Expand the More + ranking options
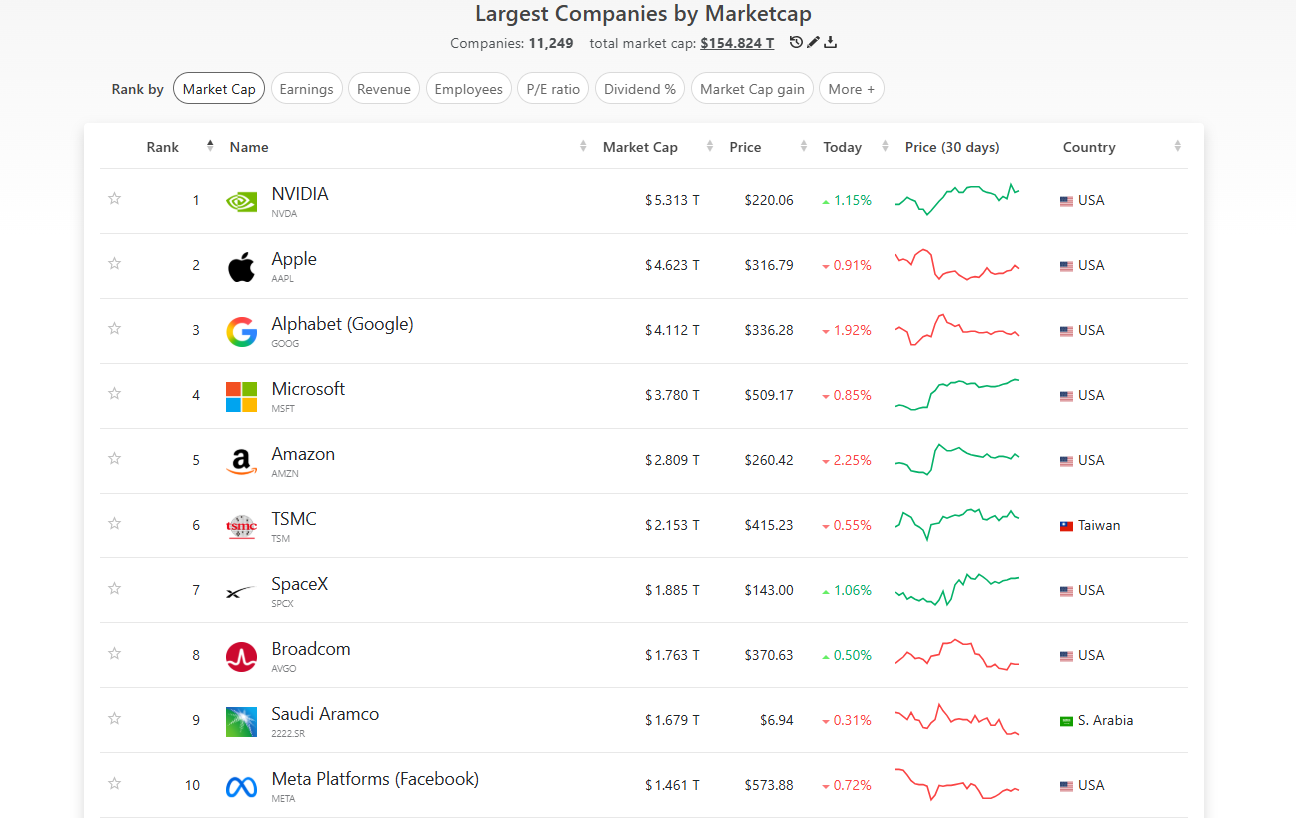Screen dimensions: 1296x818 click(852, 89)
